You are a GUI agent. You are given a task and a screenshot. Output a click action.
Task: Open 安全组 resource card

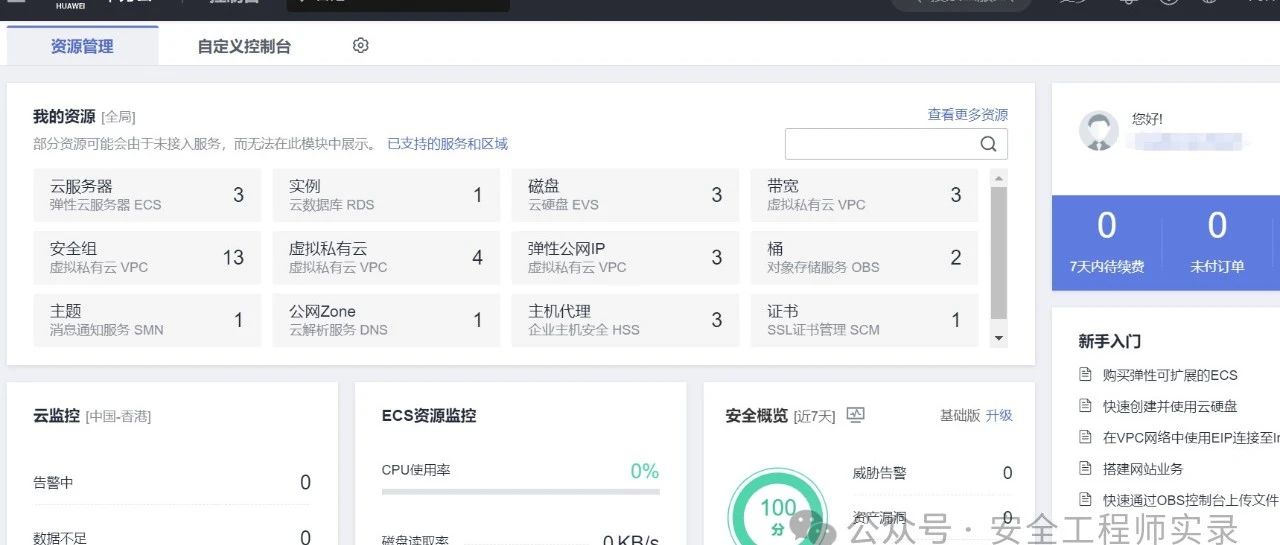147,258
